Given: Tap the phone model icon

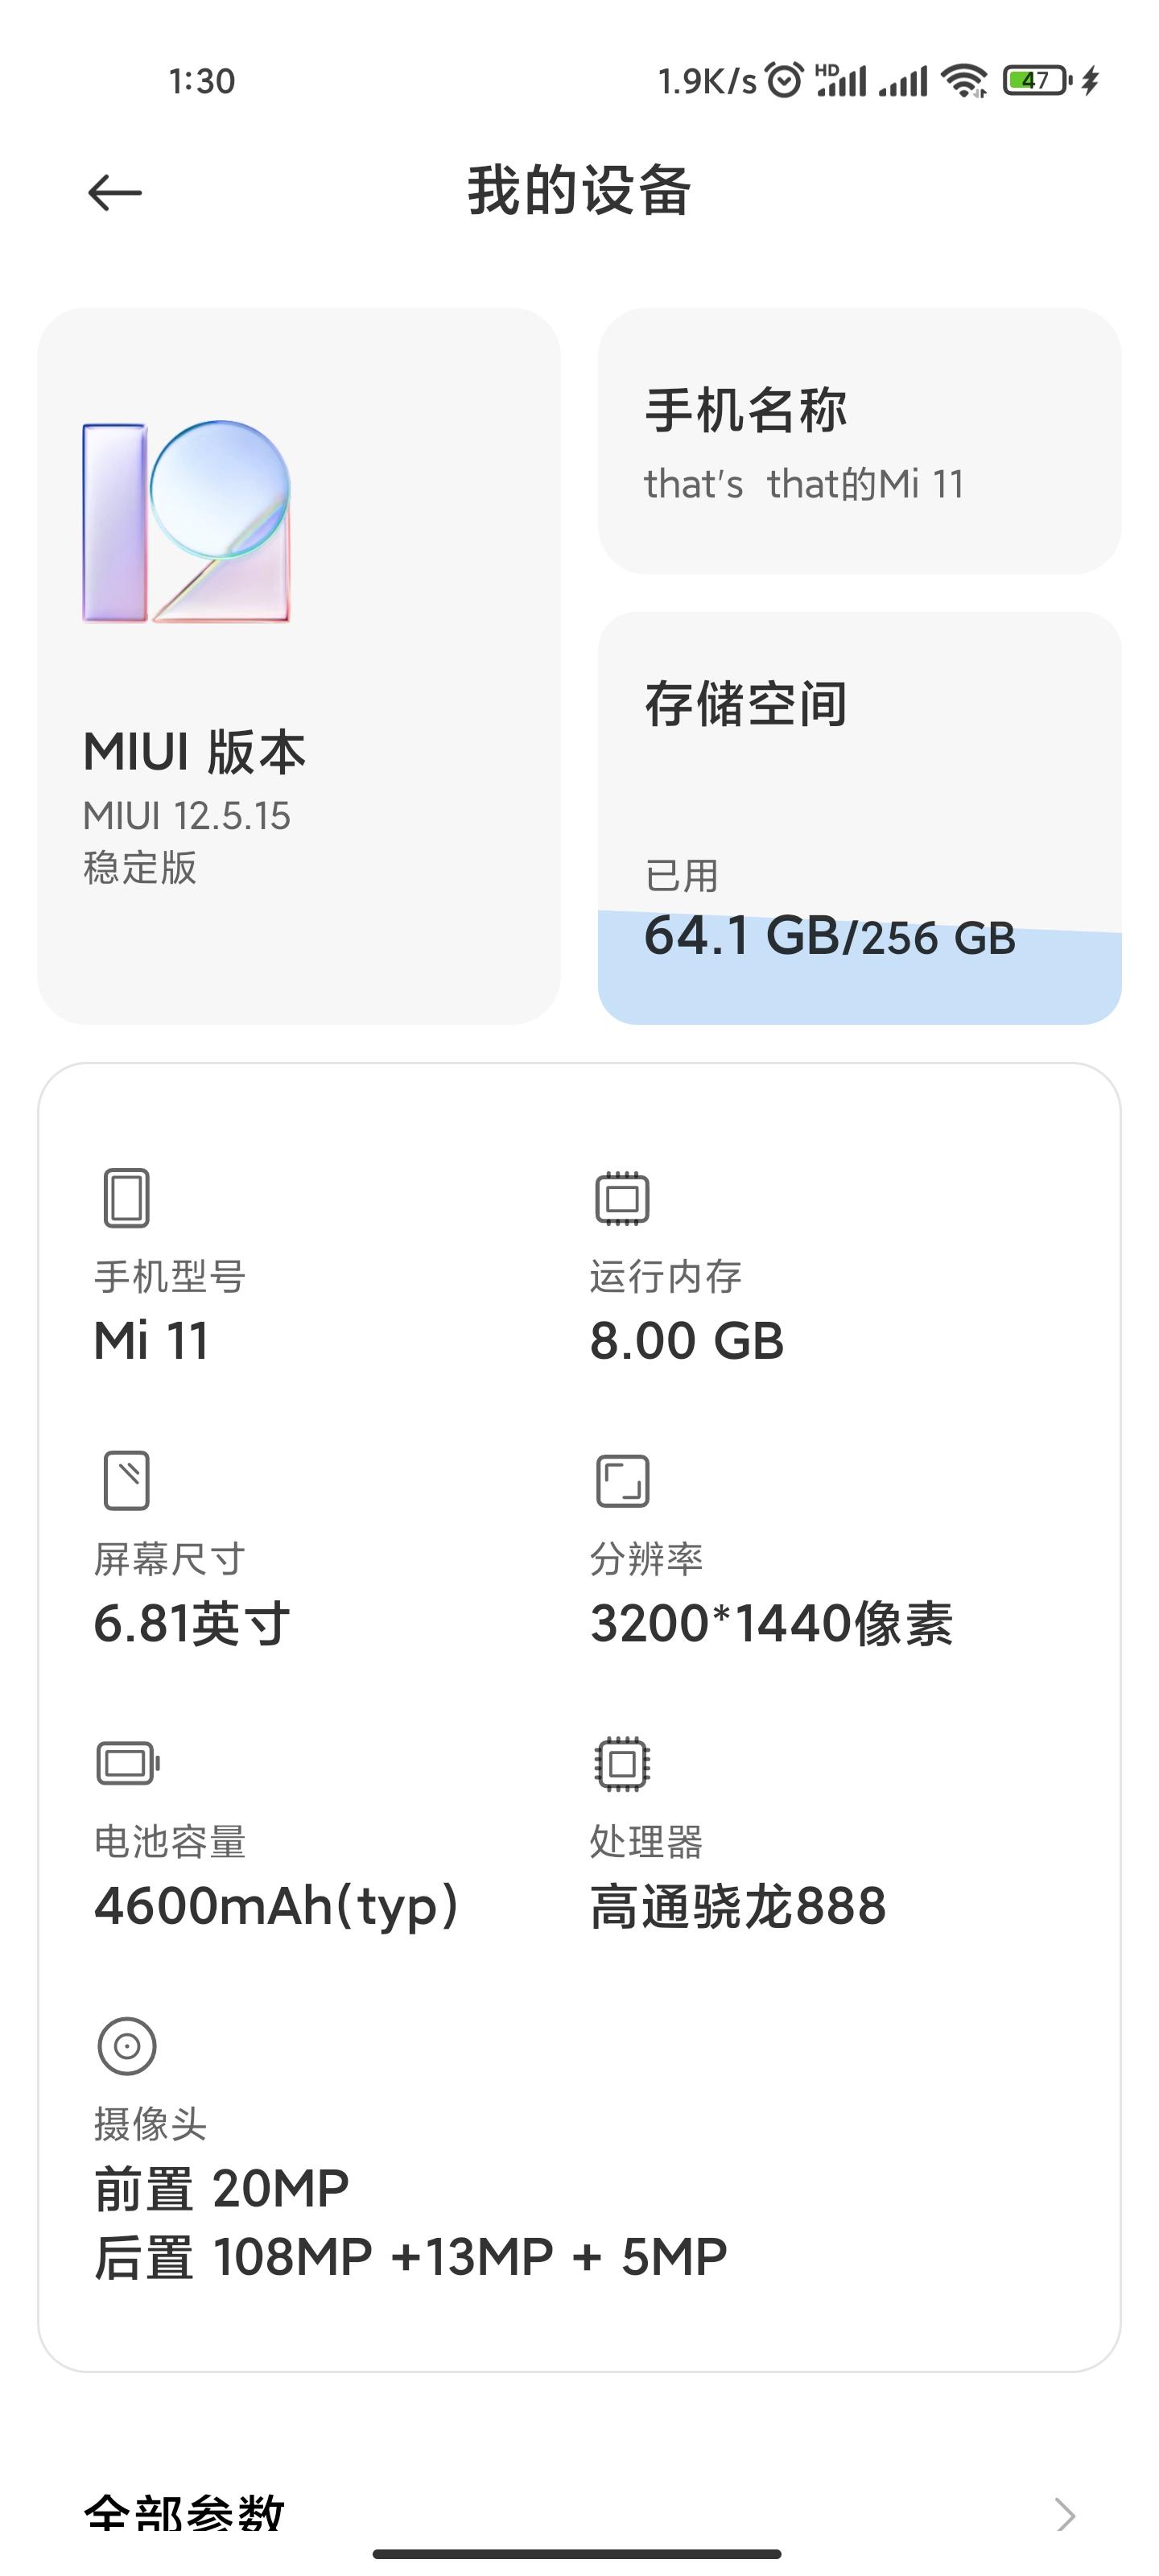Looking at the screenshot, I should click(x=126, y=1197).
